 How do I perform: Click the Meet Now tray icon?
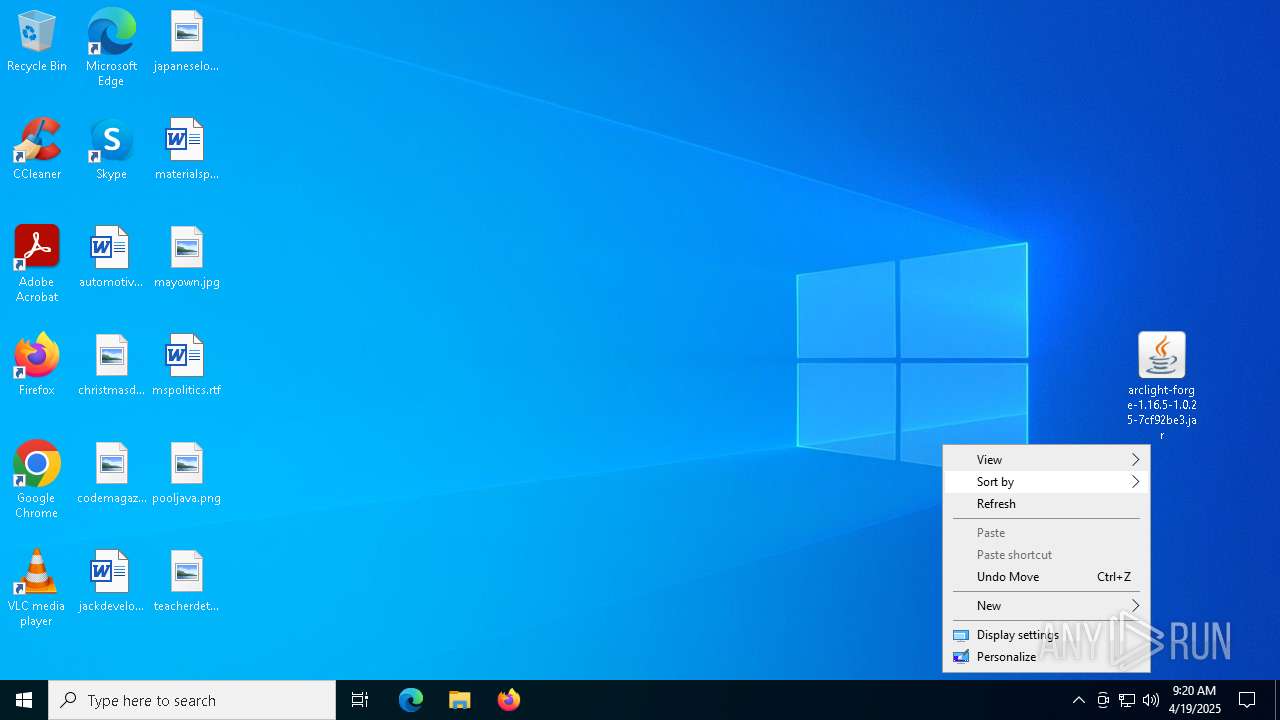click(x=1103, y=700)
